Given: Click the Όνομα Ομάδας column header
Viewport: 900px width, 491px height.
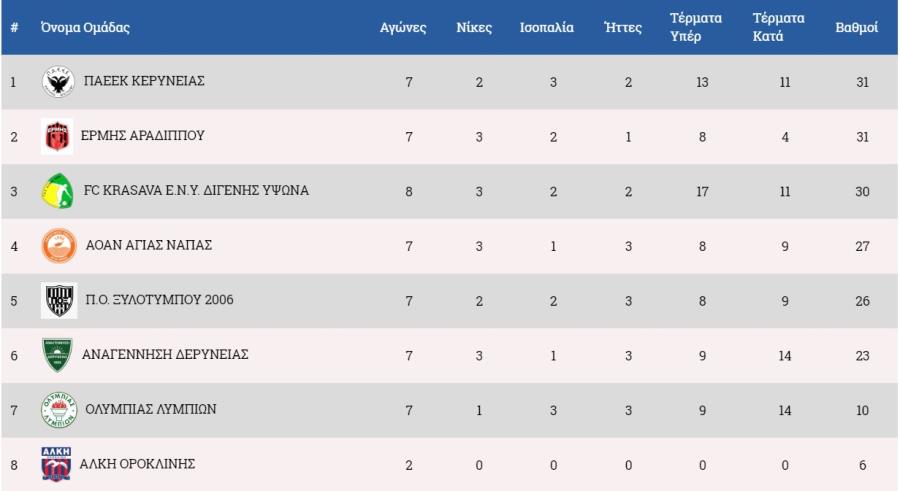Looking at the screenshot, I should pos(85,28).
